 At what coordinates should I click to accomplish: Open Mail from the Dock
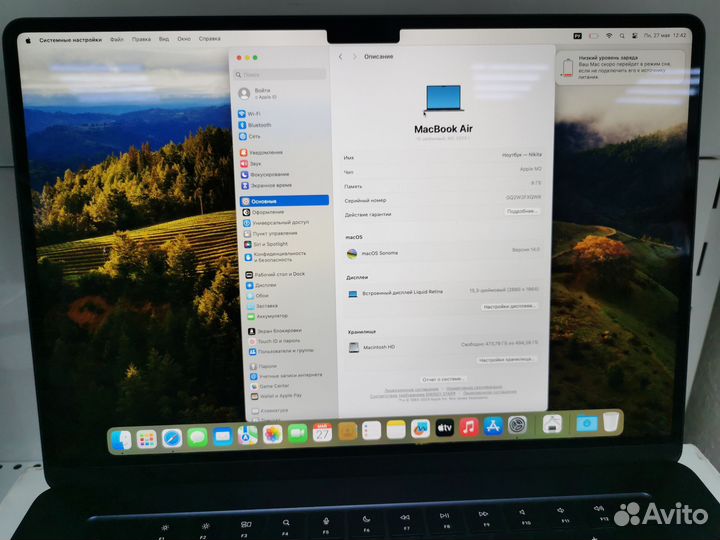click(x=223, y=436)
